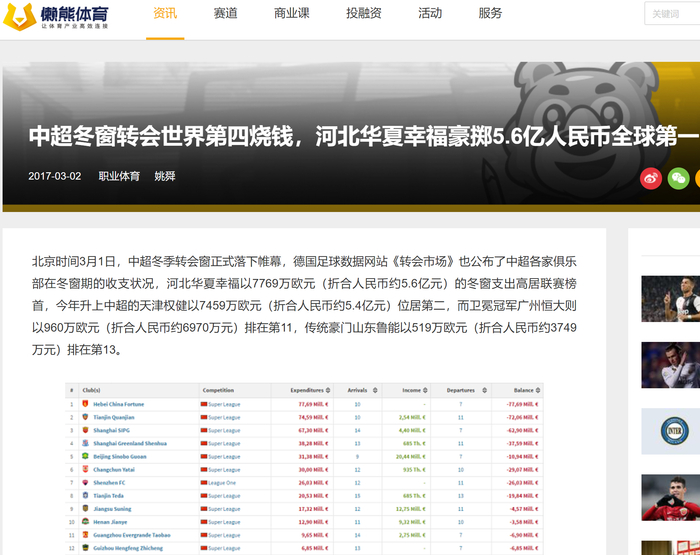
Task: Sort table by the Arrivals arrows
Action: click(375, 390)
